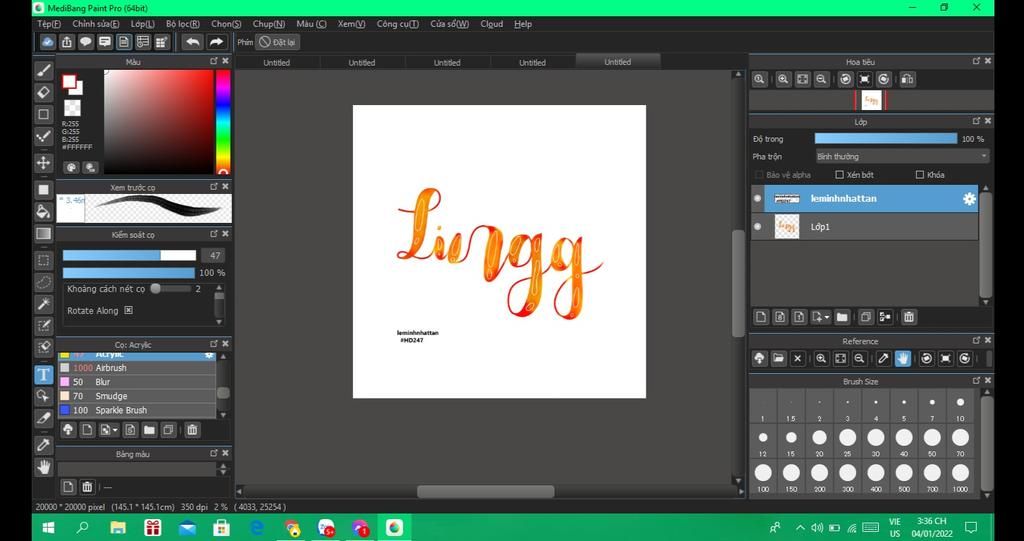Open add-brush dropdown arrow in brush panel
Viewport: 1024px width, 541px height.
click(x=116, y=430)
